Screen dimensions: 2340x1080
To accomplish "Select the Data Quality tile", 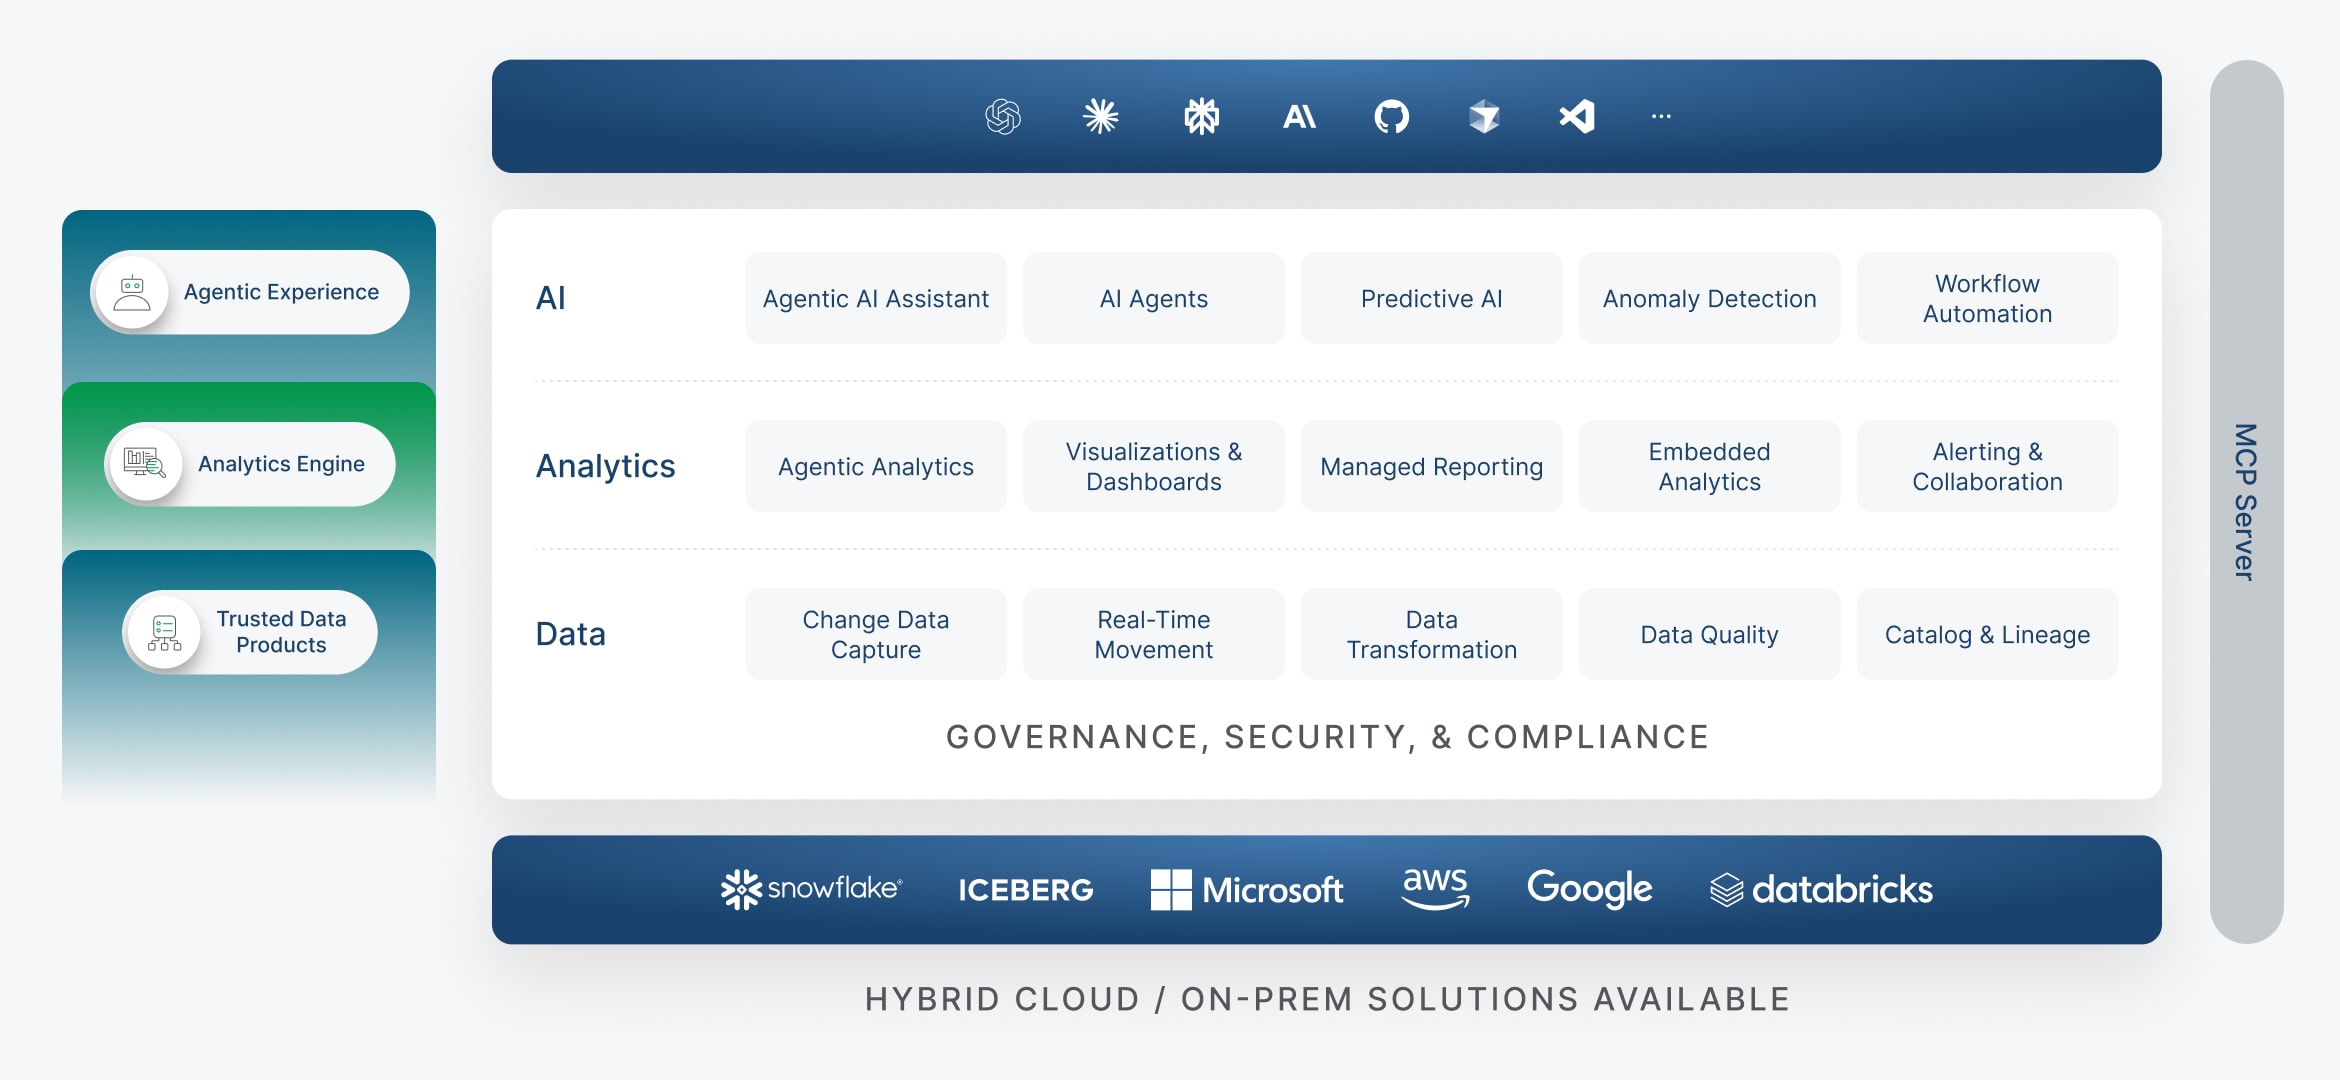I will (1709, 633).
